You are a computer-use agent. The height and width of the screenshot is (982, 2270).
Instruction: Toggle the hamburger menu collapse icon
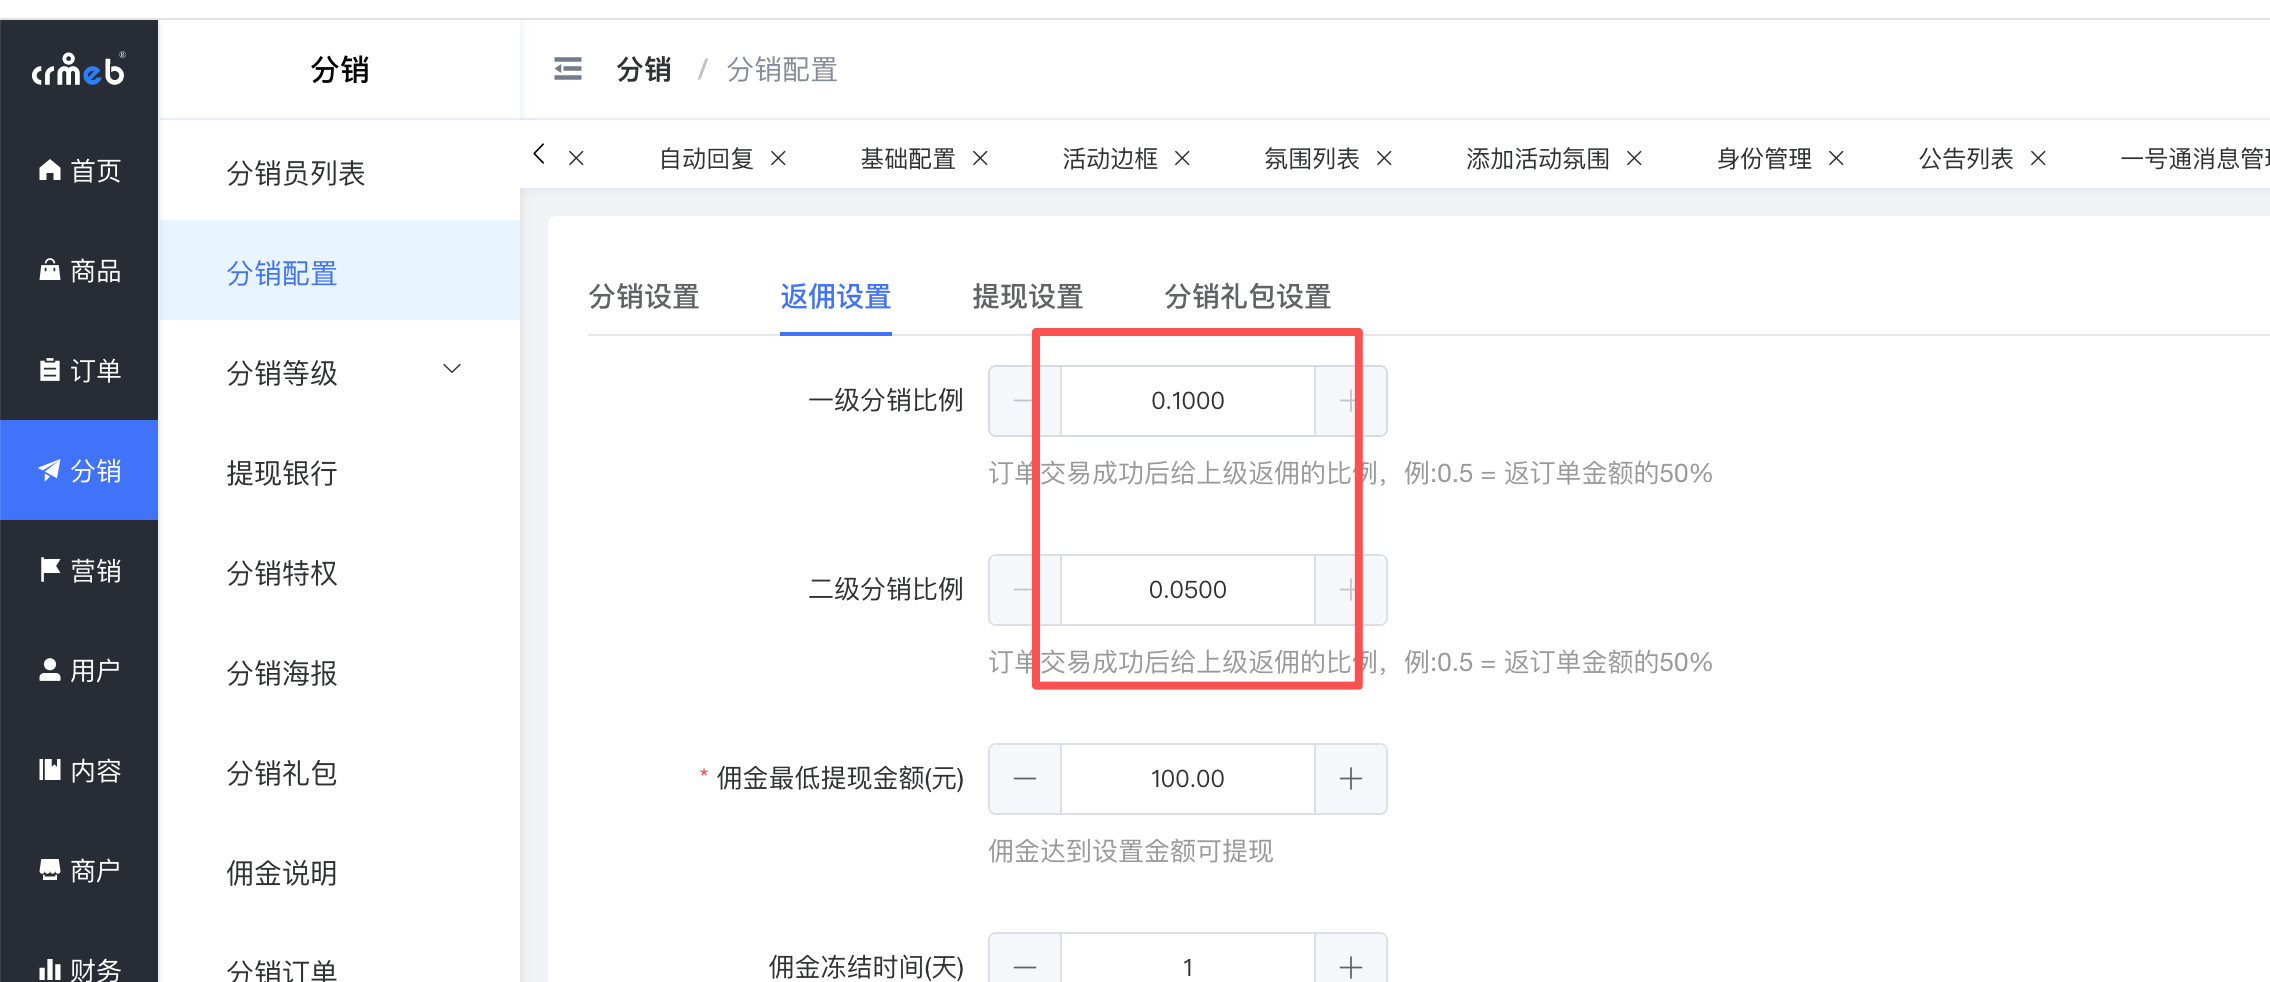pyautogui.click(x=568, y=69)
